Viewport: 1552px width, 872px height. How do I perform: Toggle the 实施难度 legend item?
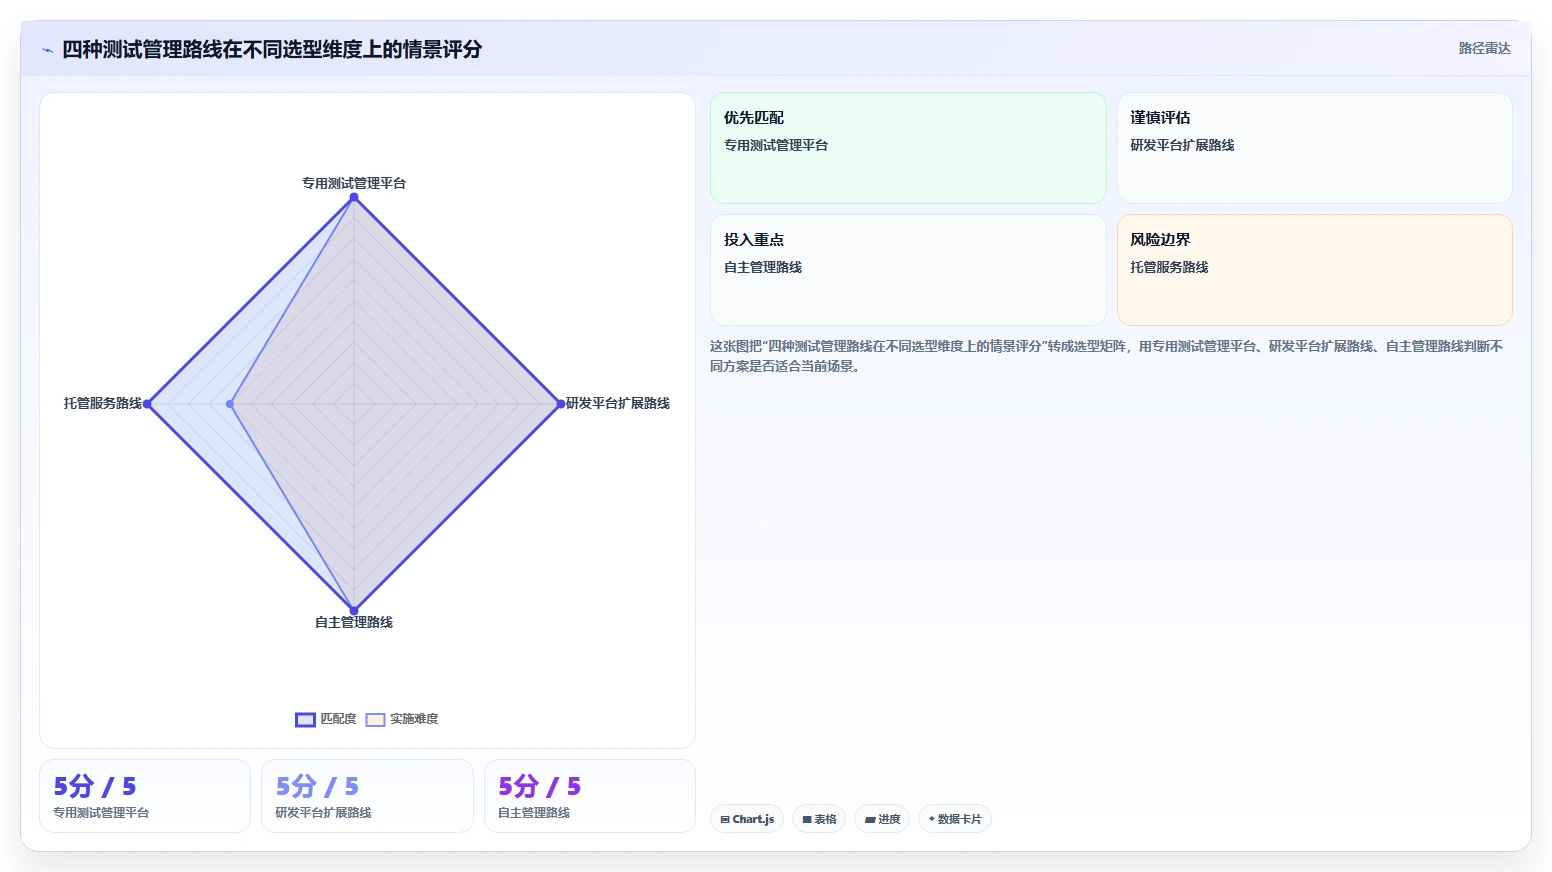pos(402,719)
